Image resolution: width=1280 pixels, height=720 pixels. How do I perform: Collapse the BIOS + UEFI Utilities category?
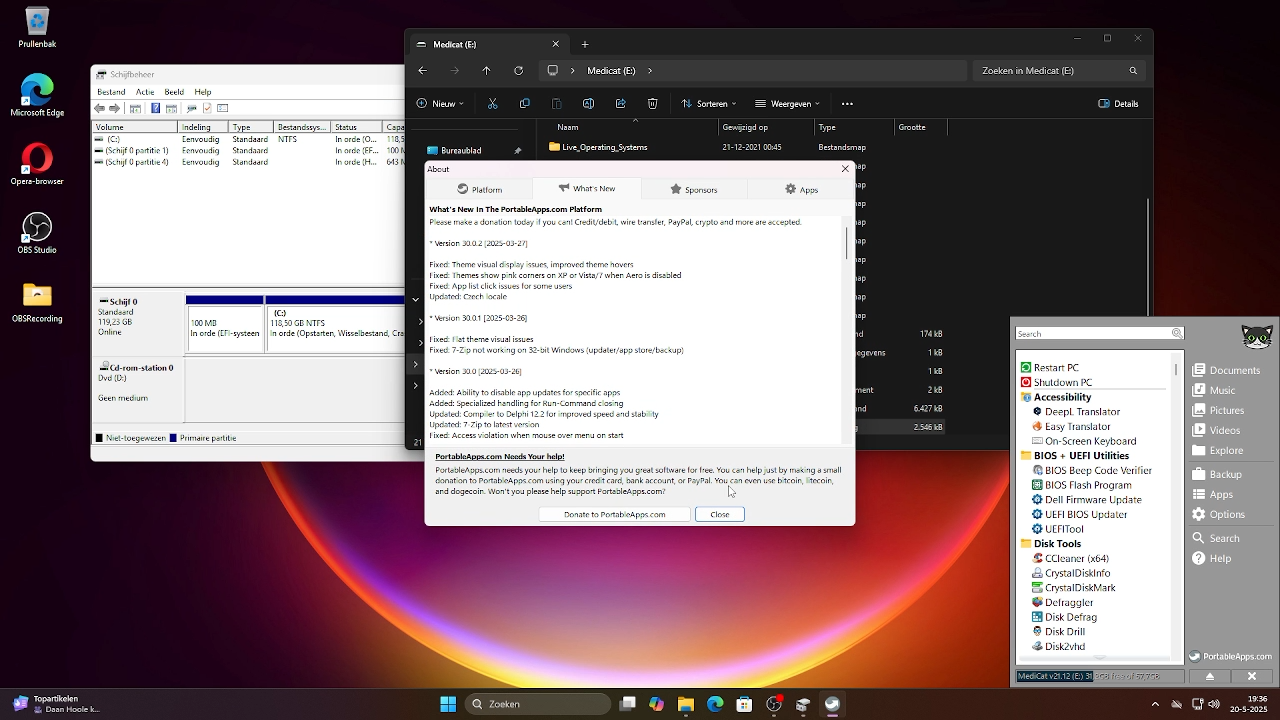1074,455
